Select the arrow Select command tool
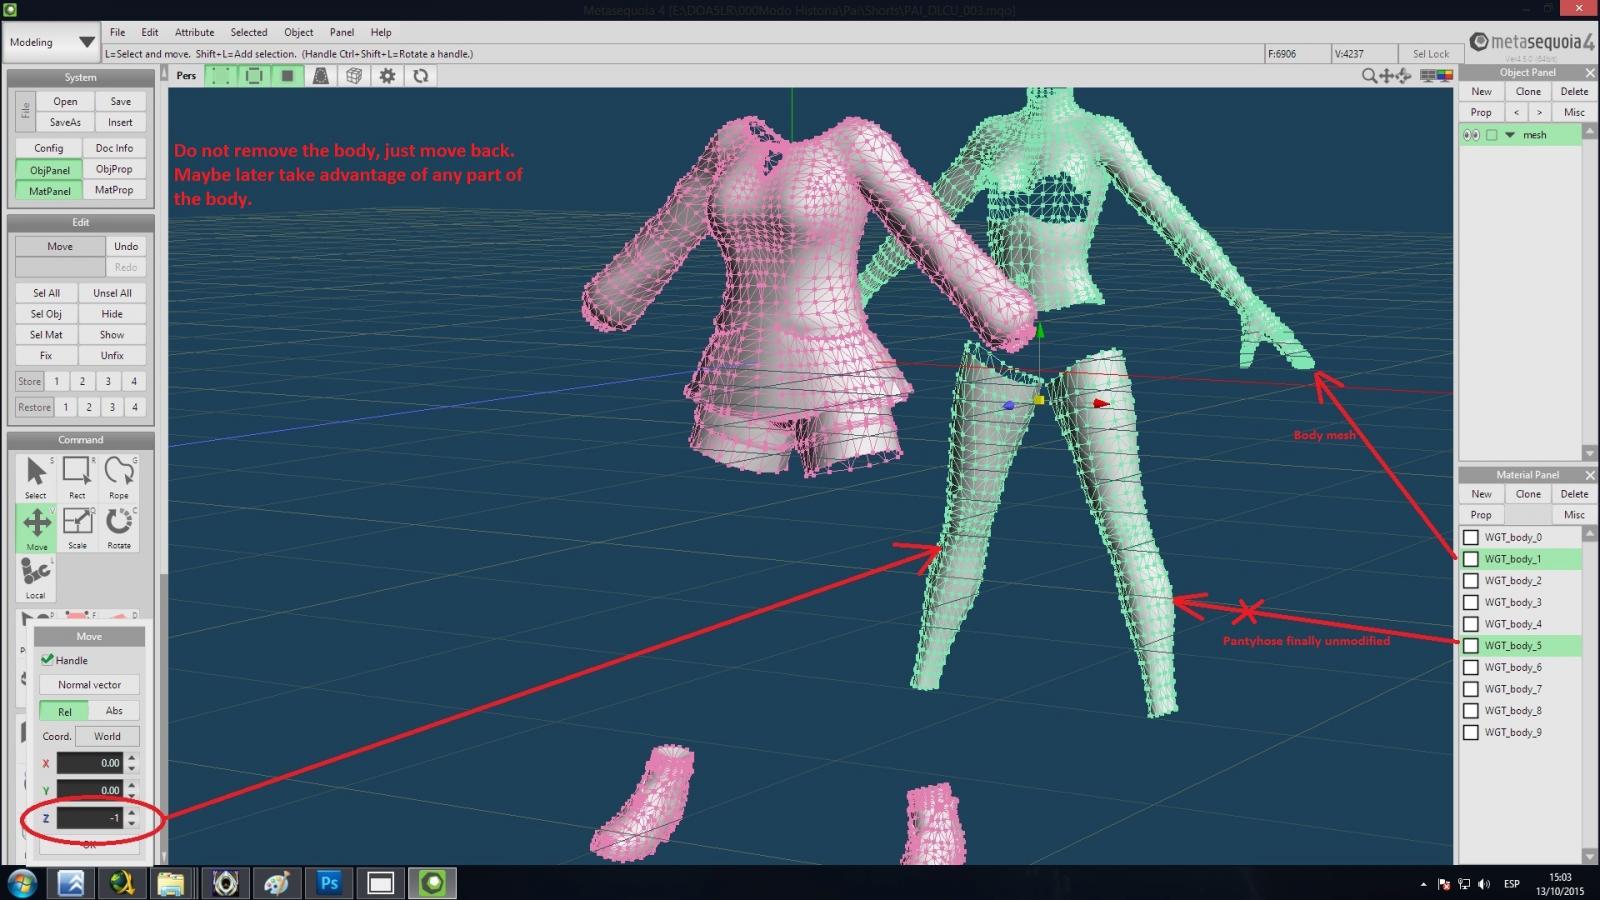The width and height of the screenshot is (1600, 900). pyautogui.click(x=36, y=477)
